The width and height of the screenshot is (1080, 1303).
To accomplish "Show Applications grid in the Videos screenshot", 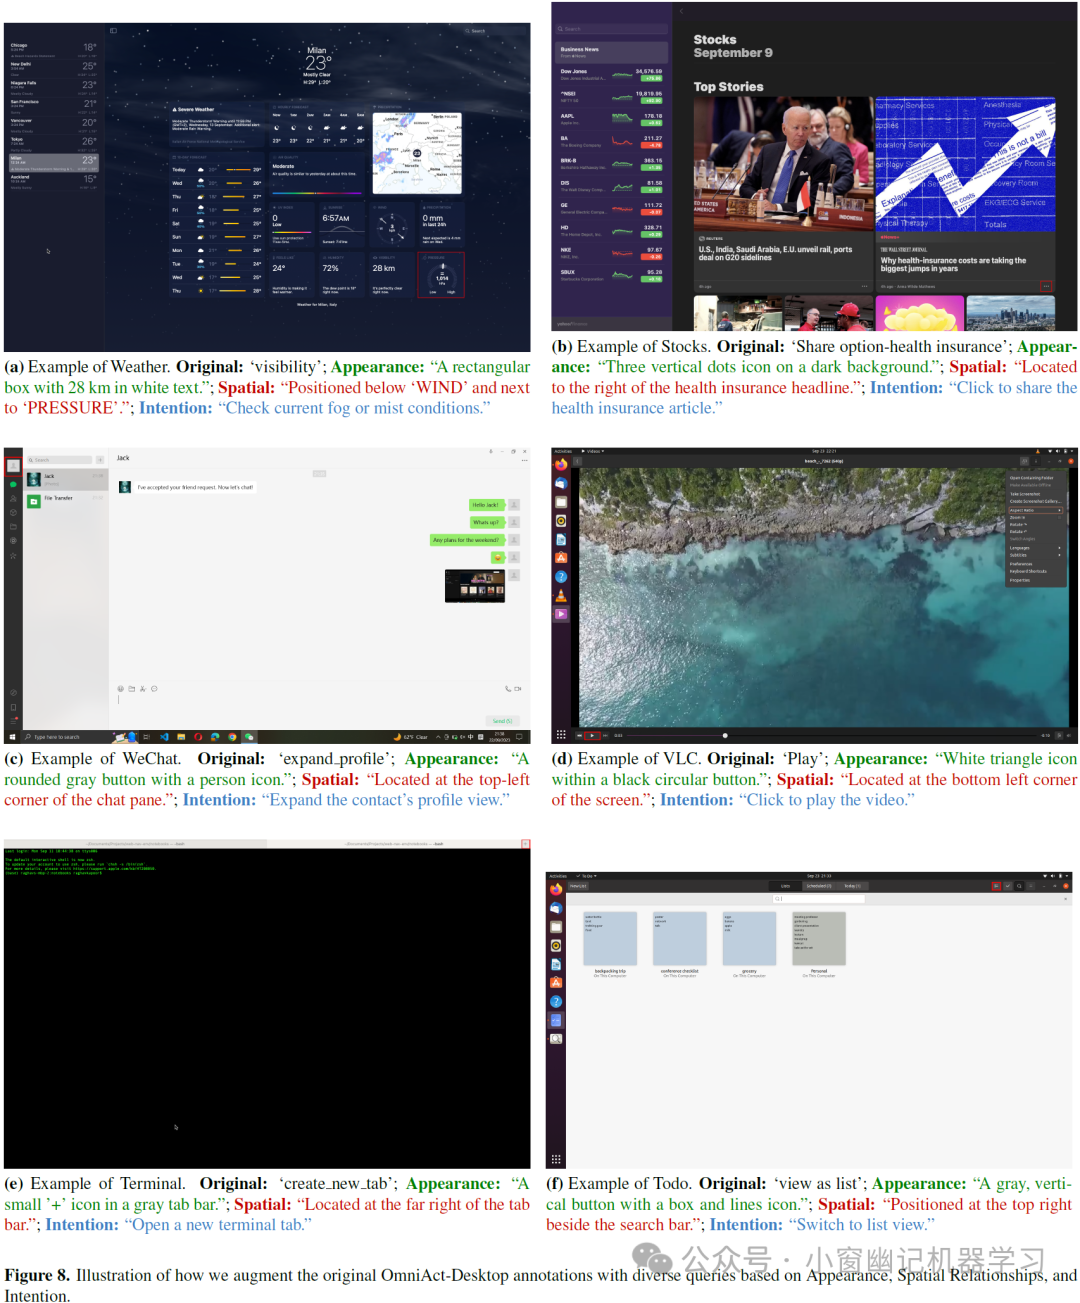I will [x=561, y=734].
